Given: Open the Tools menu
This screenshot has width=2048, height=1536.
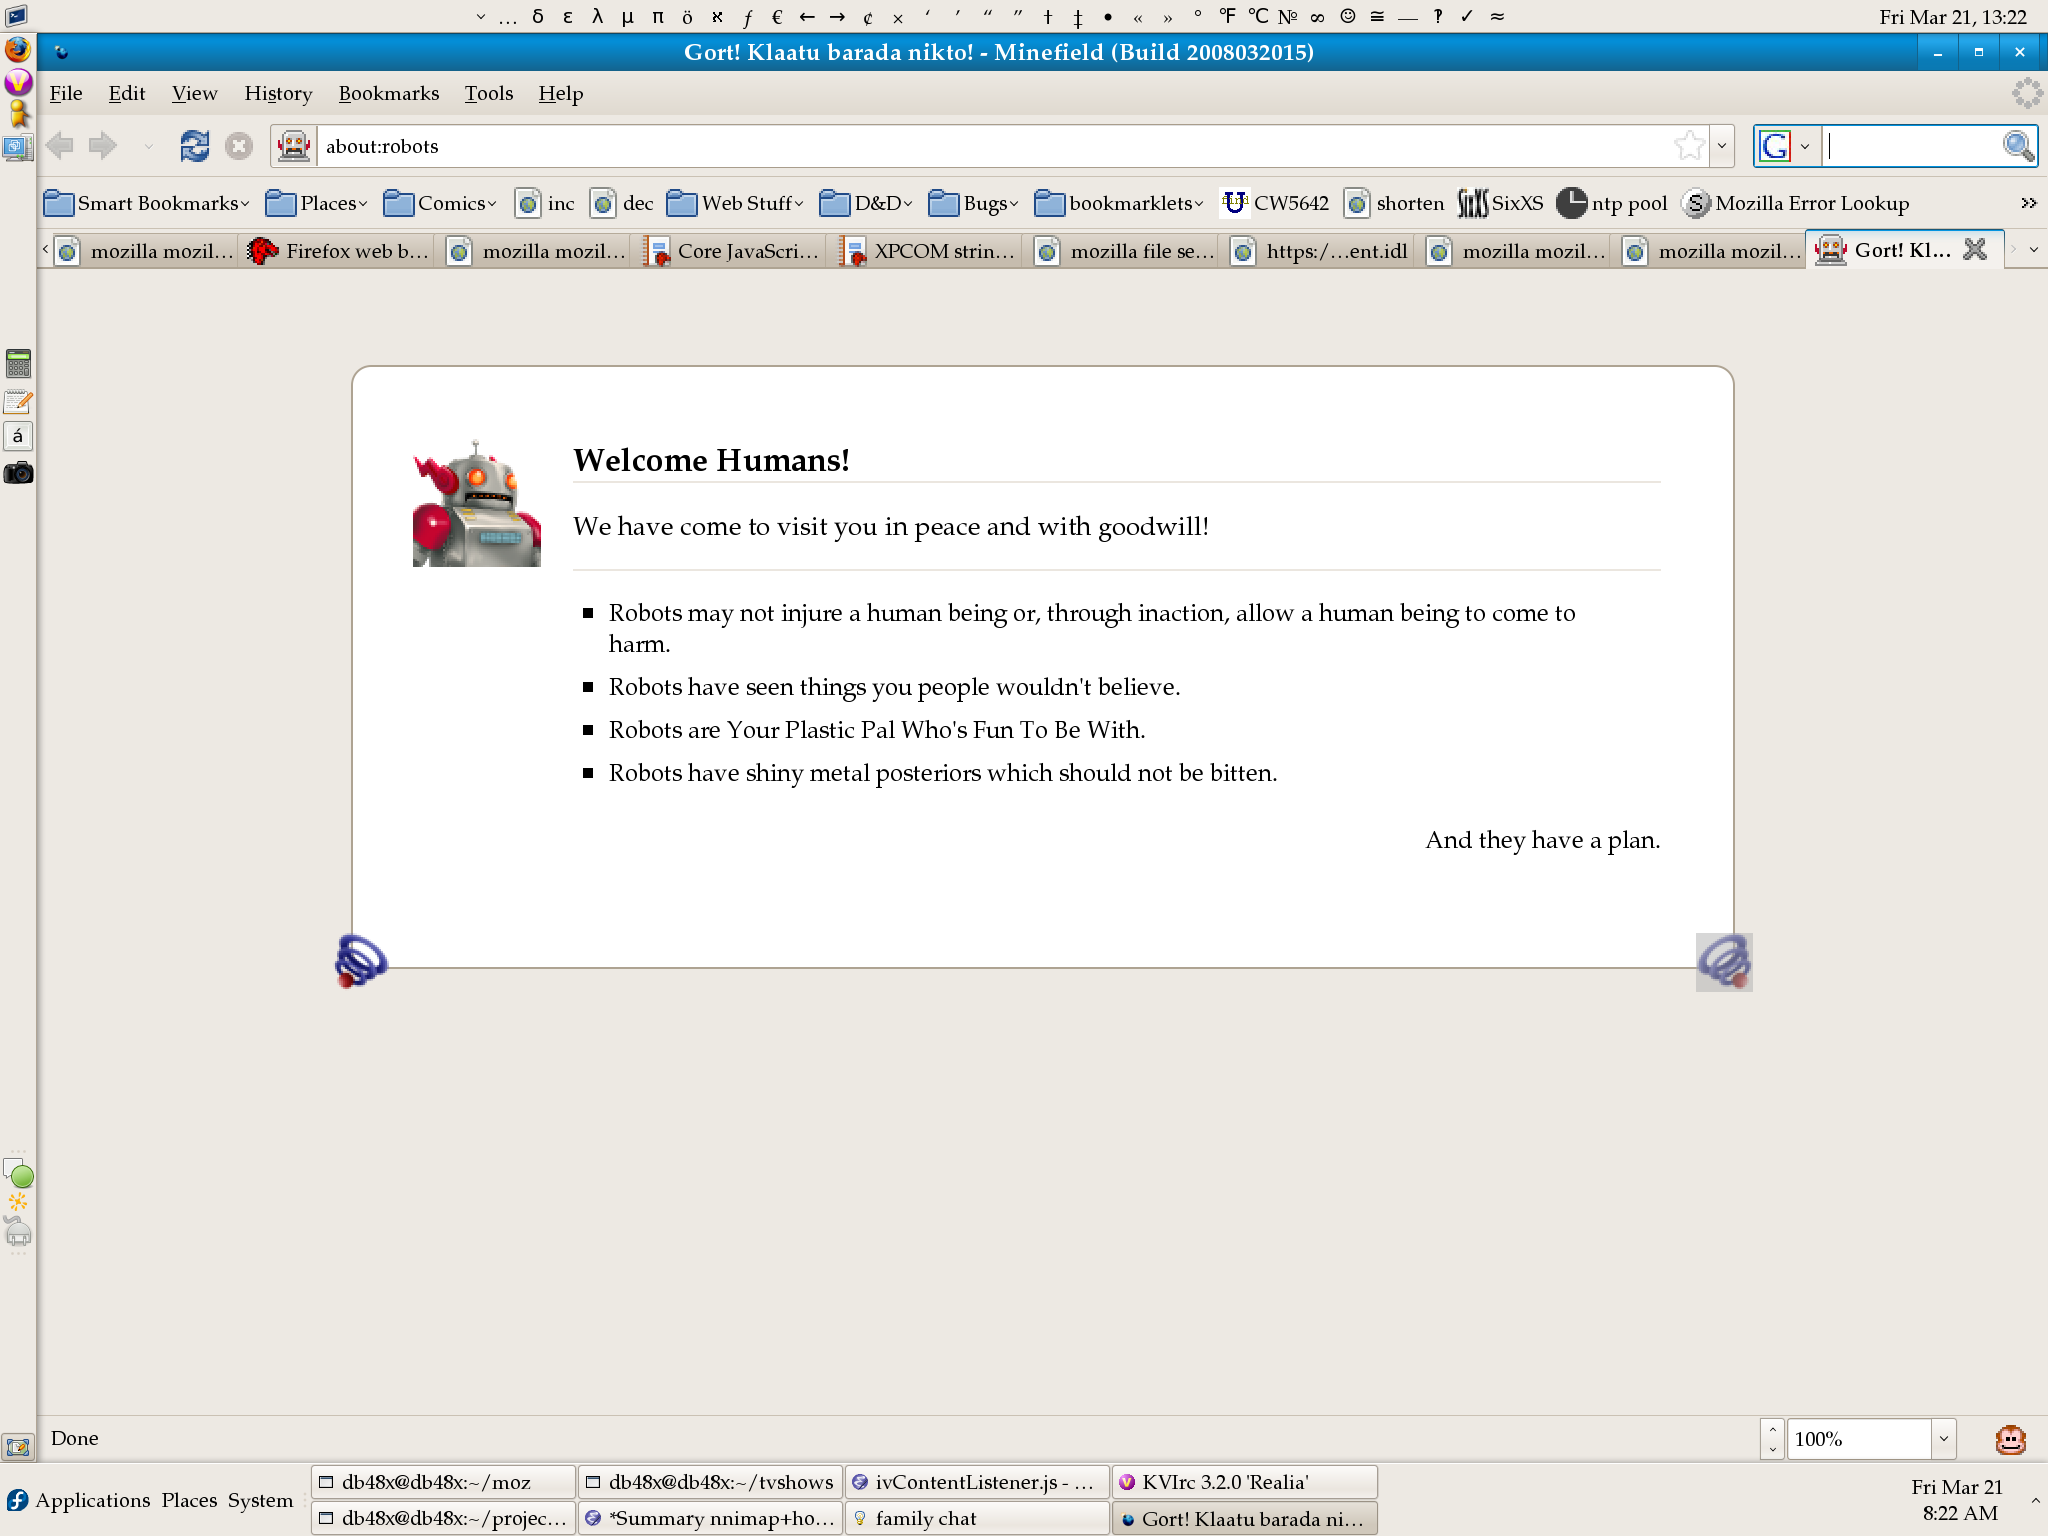Looking at the screenshot, I should [x=489, y=93].
